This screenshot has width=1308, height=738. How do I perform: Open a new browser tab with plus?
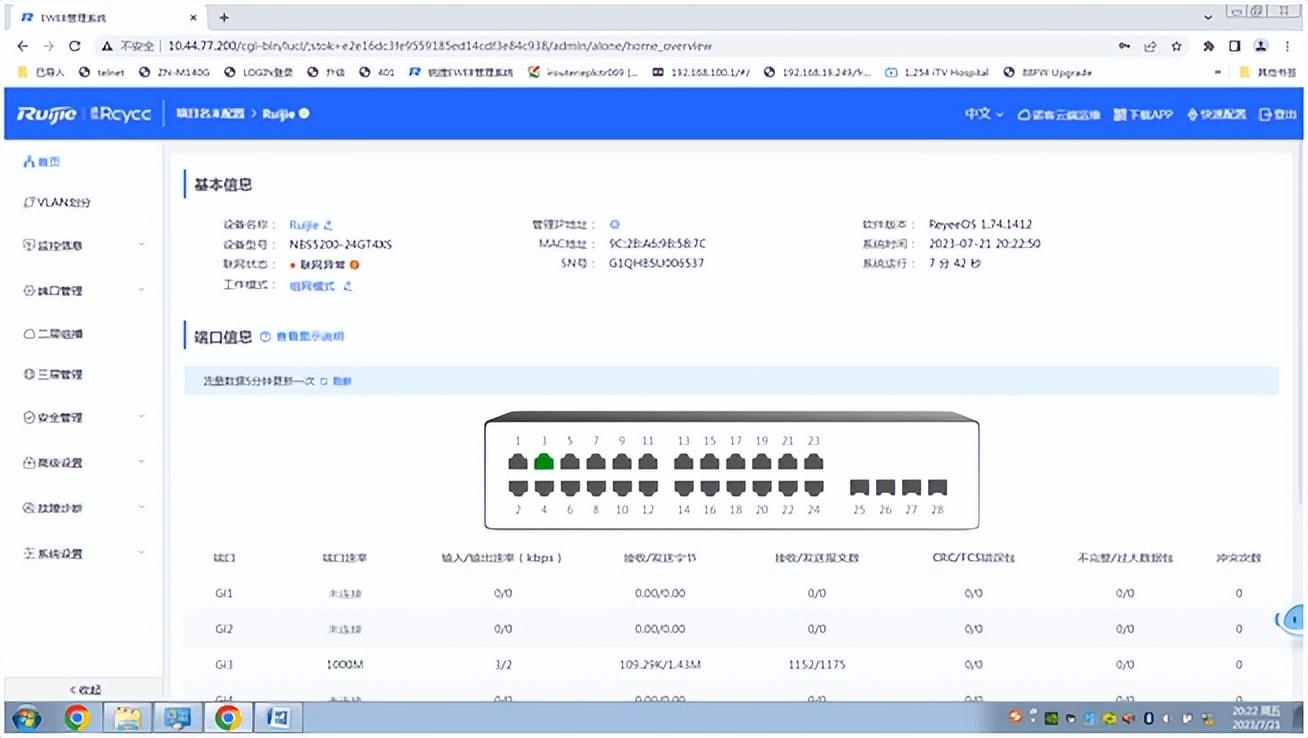[224, 17]
